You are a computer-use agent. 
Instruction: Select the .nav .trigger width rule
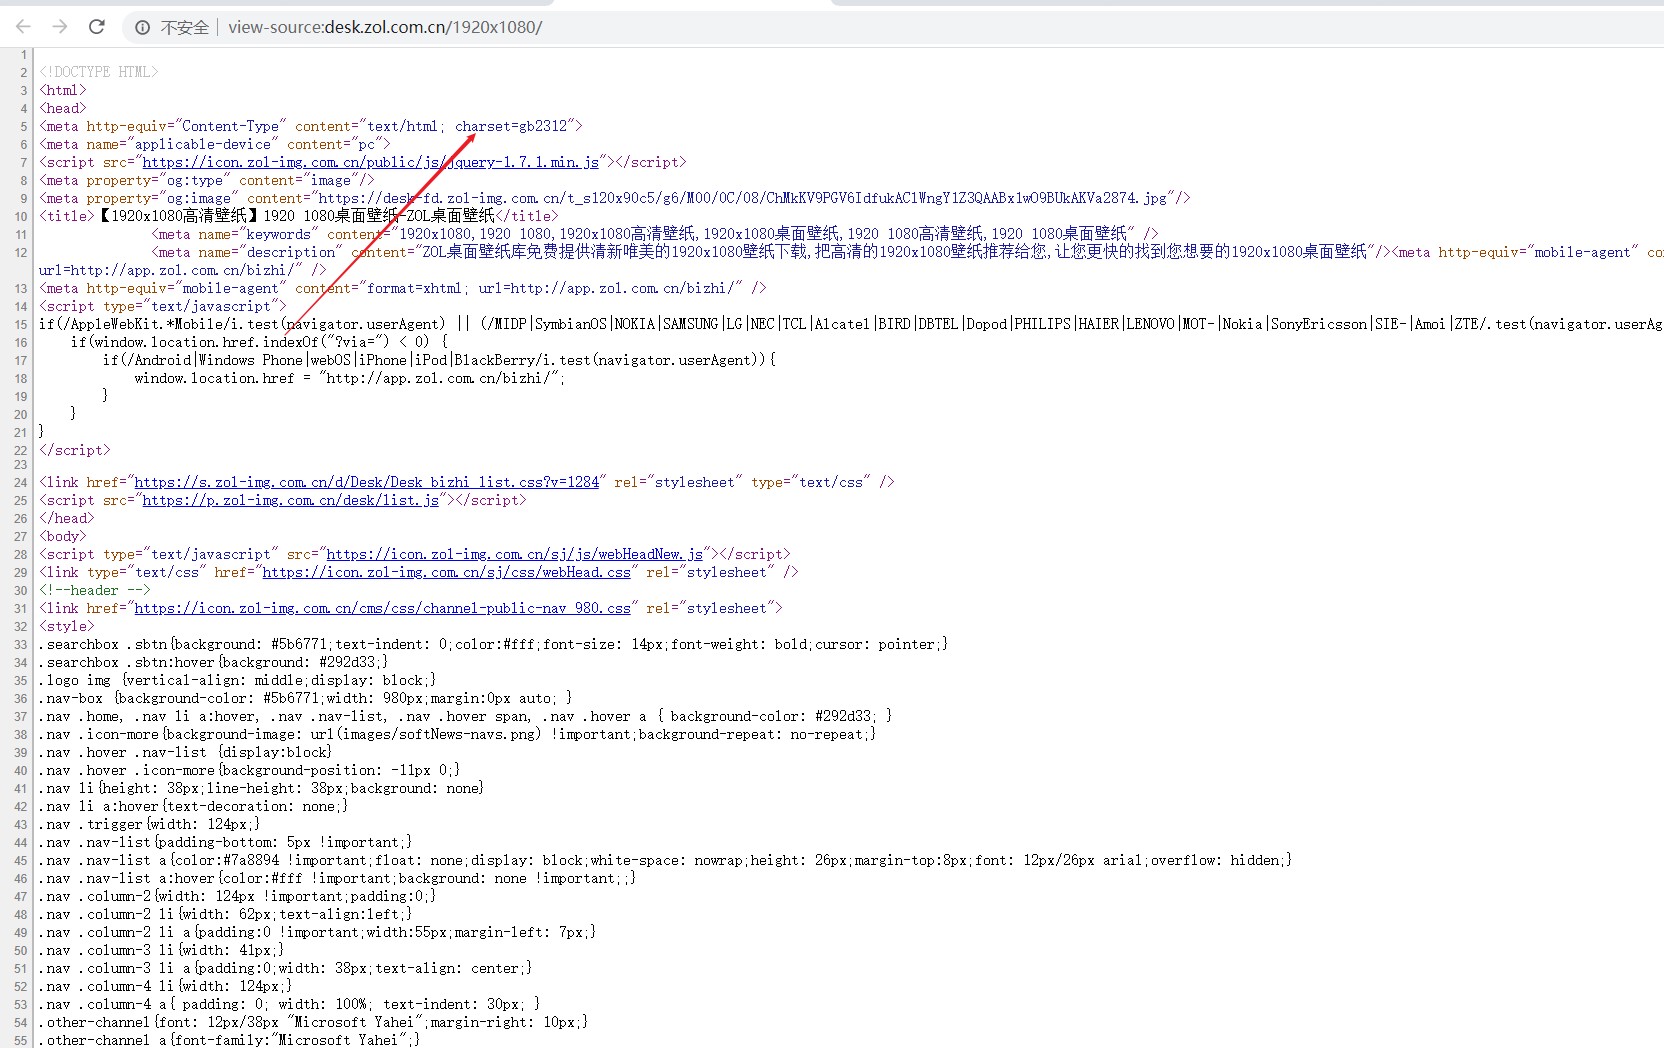click(150, 824)
